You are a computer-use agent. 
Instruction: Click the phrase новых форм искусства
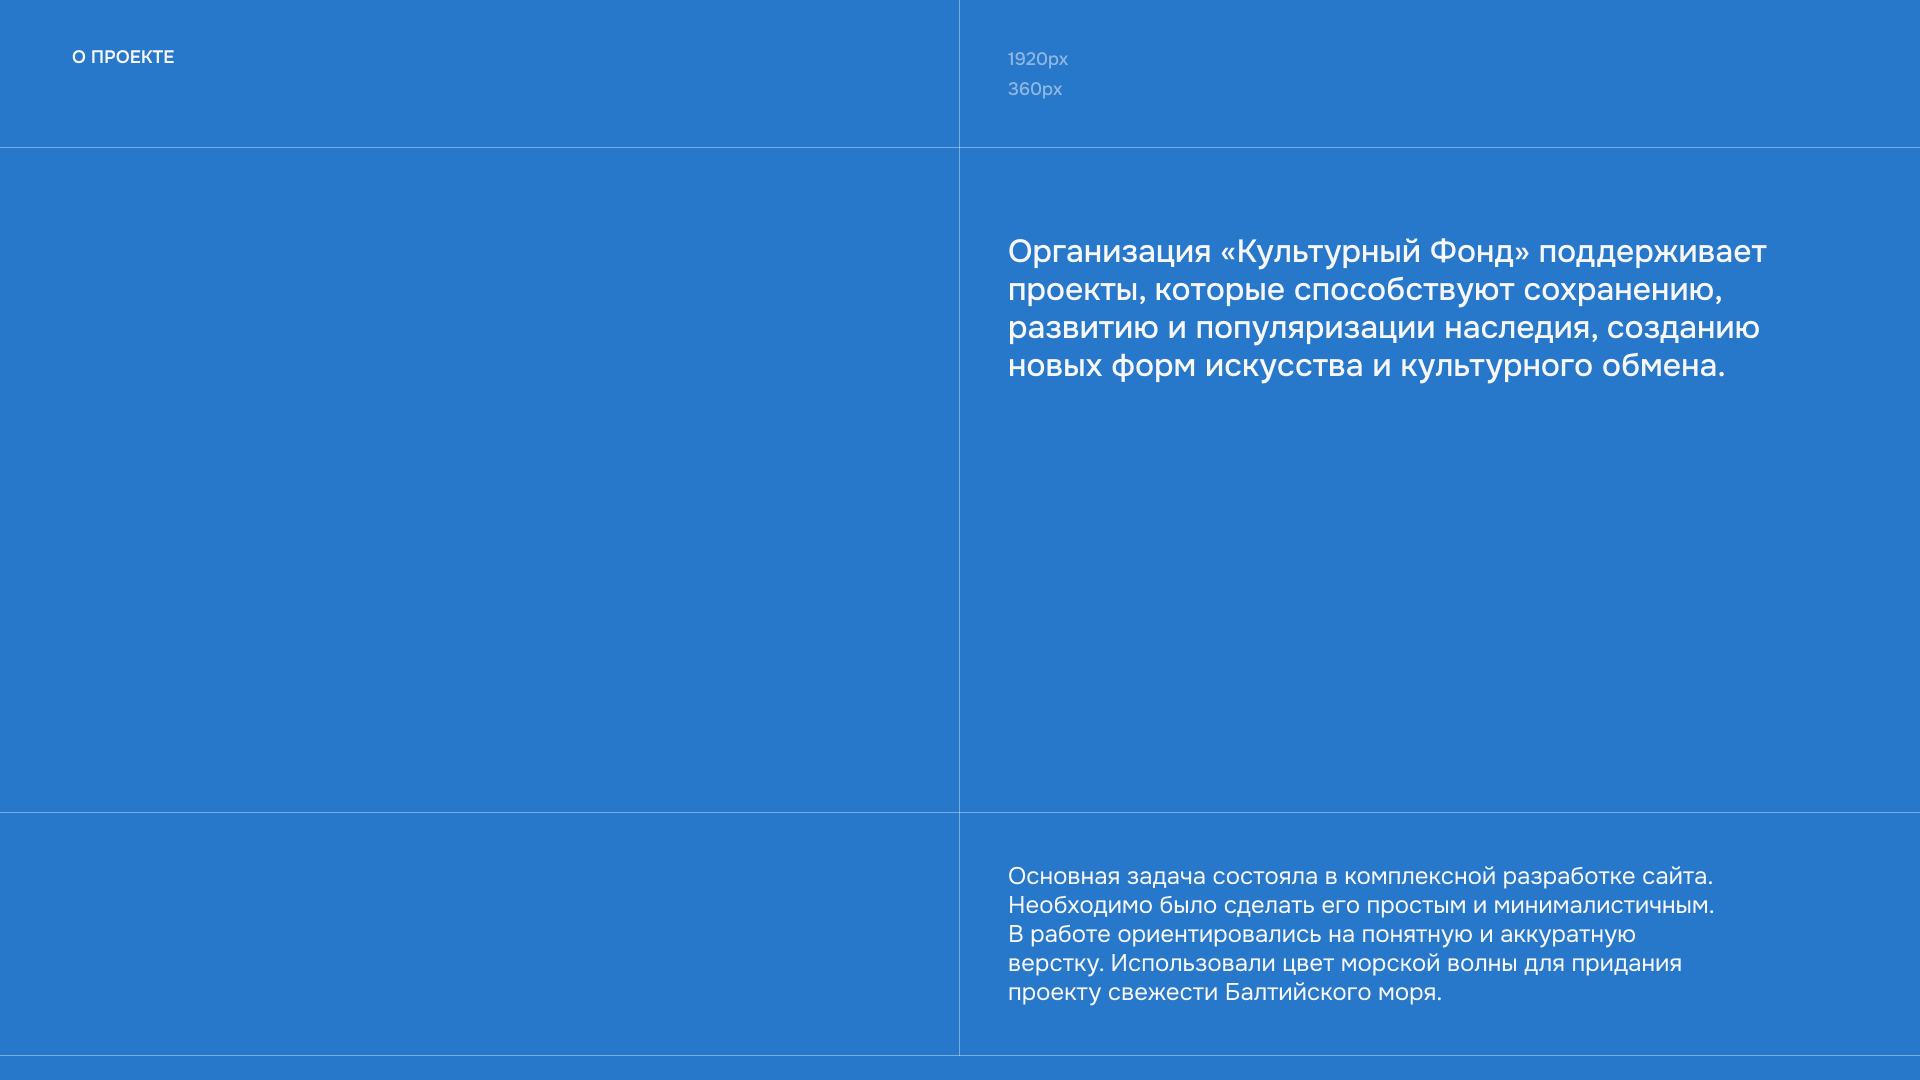pyautogui.click(x=1185, y=366)
